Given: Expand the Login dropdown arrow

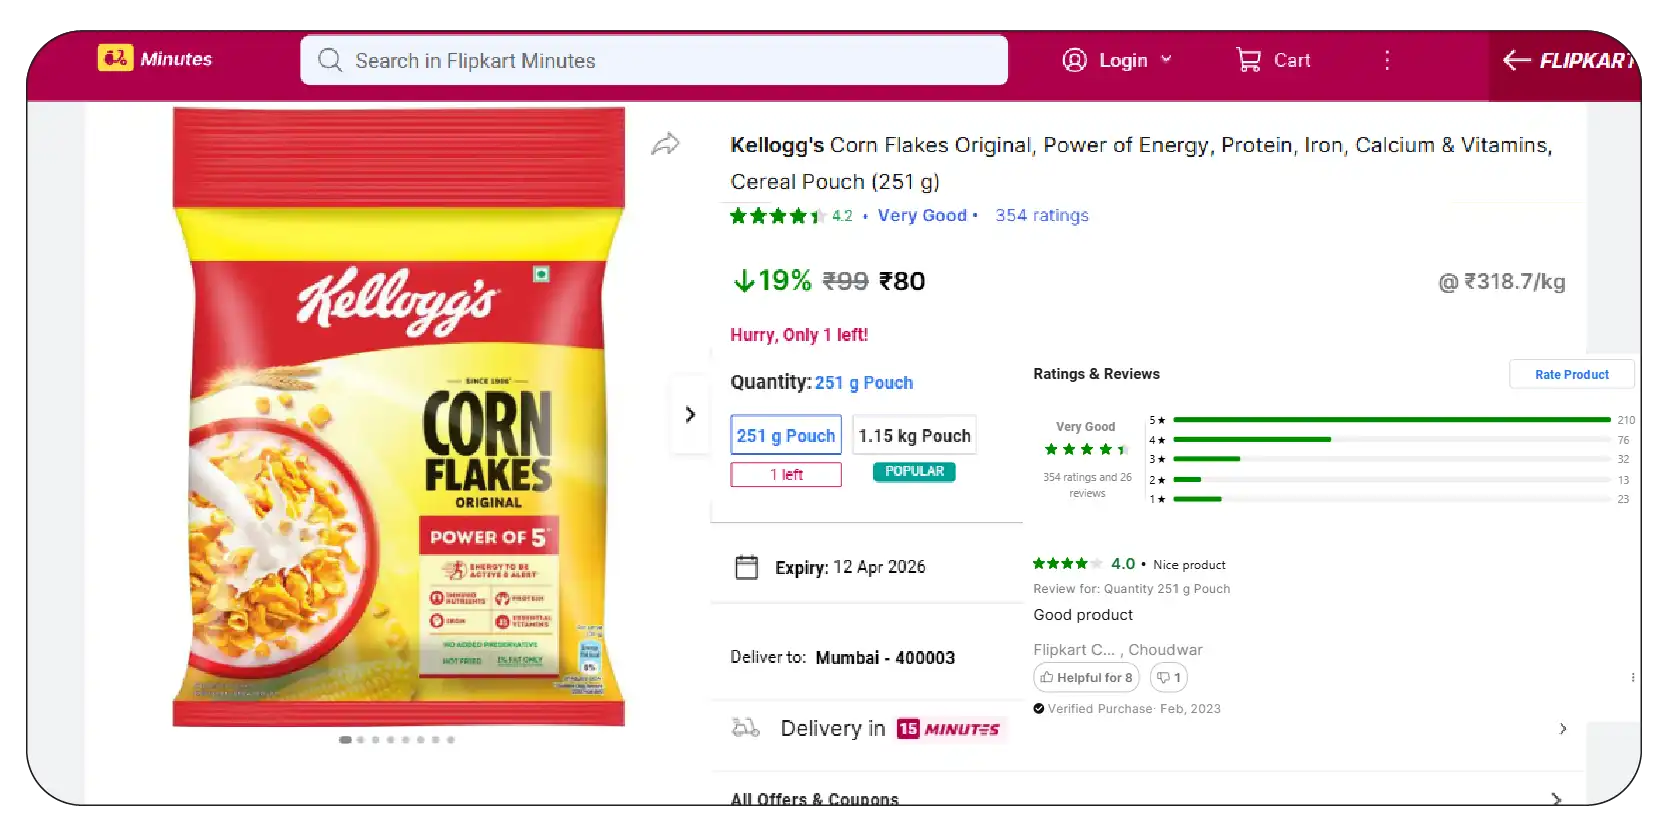Looking at the screenshot, I should [x=1166, y=60].
